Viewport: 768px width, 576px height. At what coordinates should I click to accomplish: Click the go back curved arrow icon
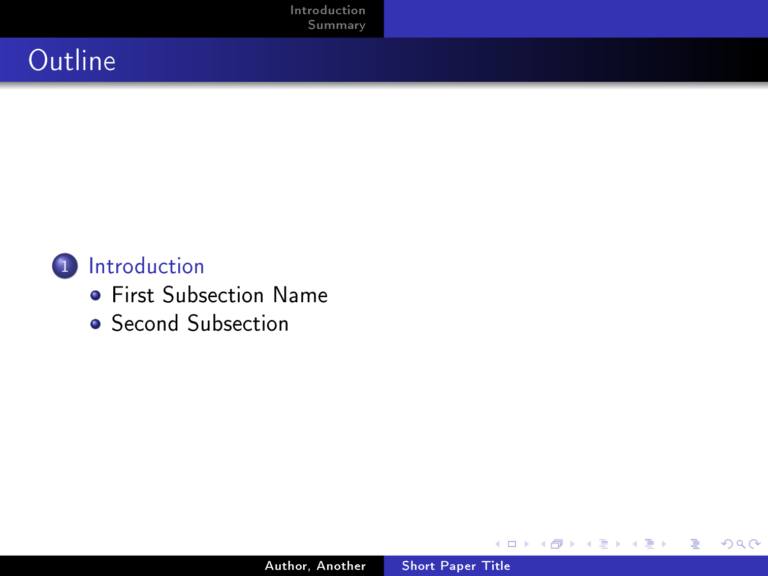tap(725, 544)
